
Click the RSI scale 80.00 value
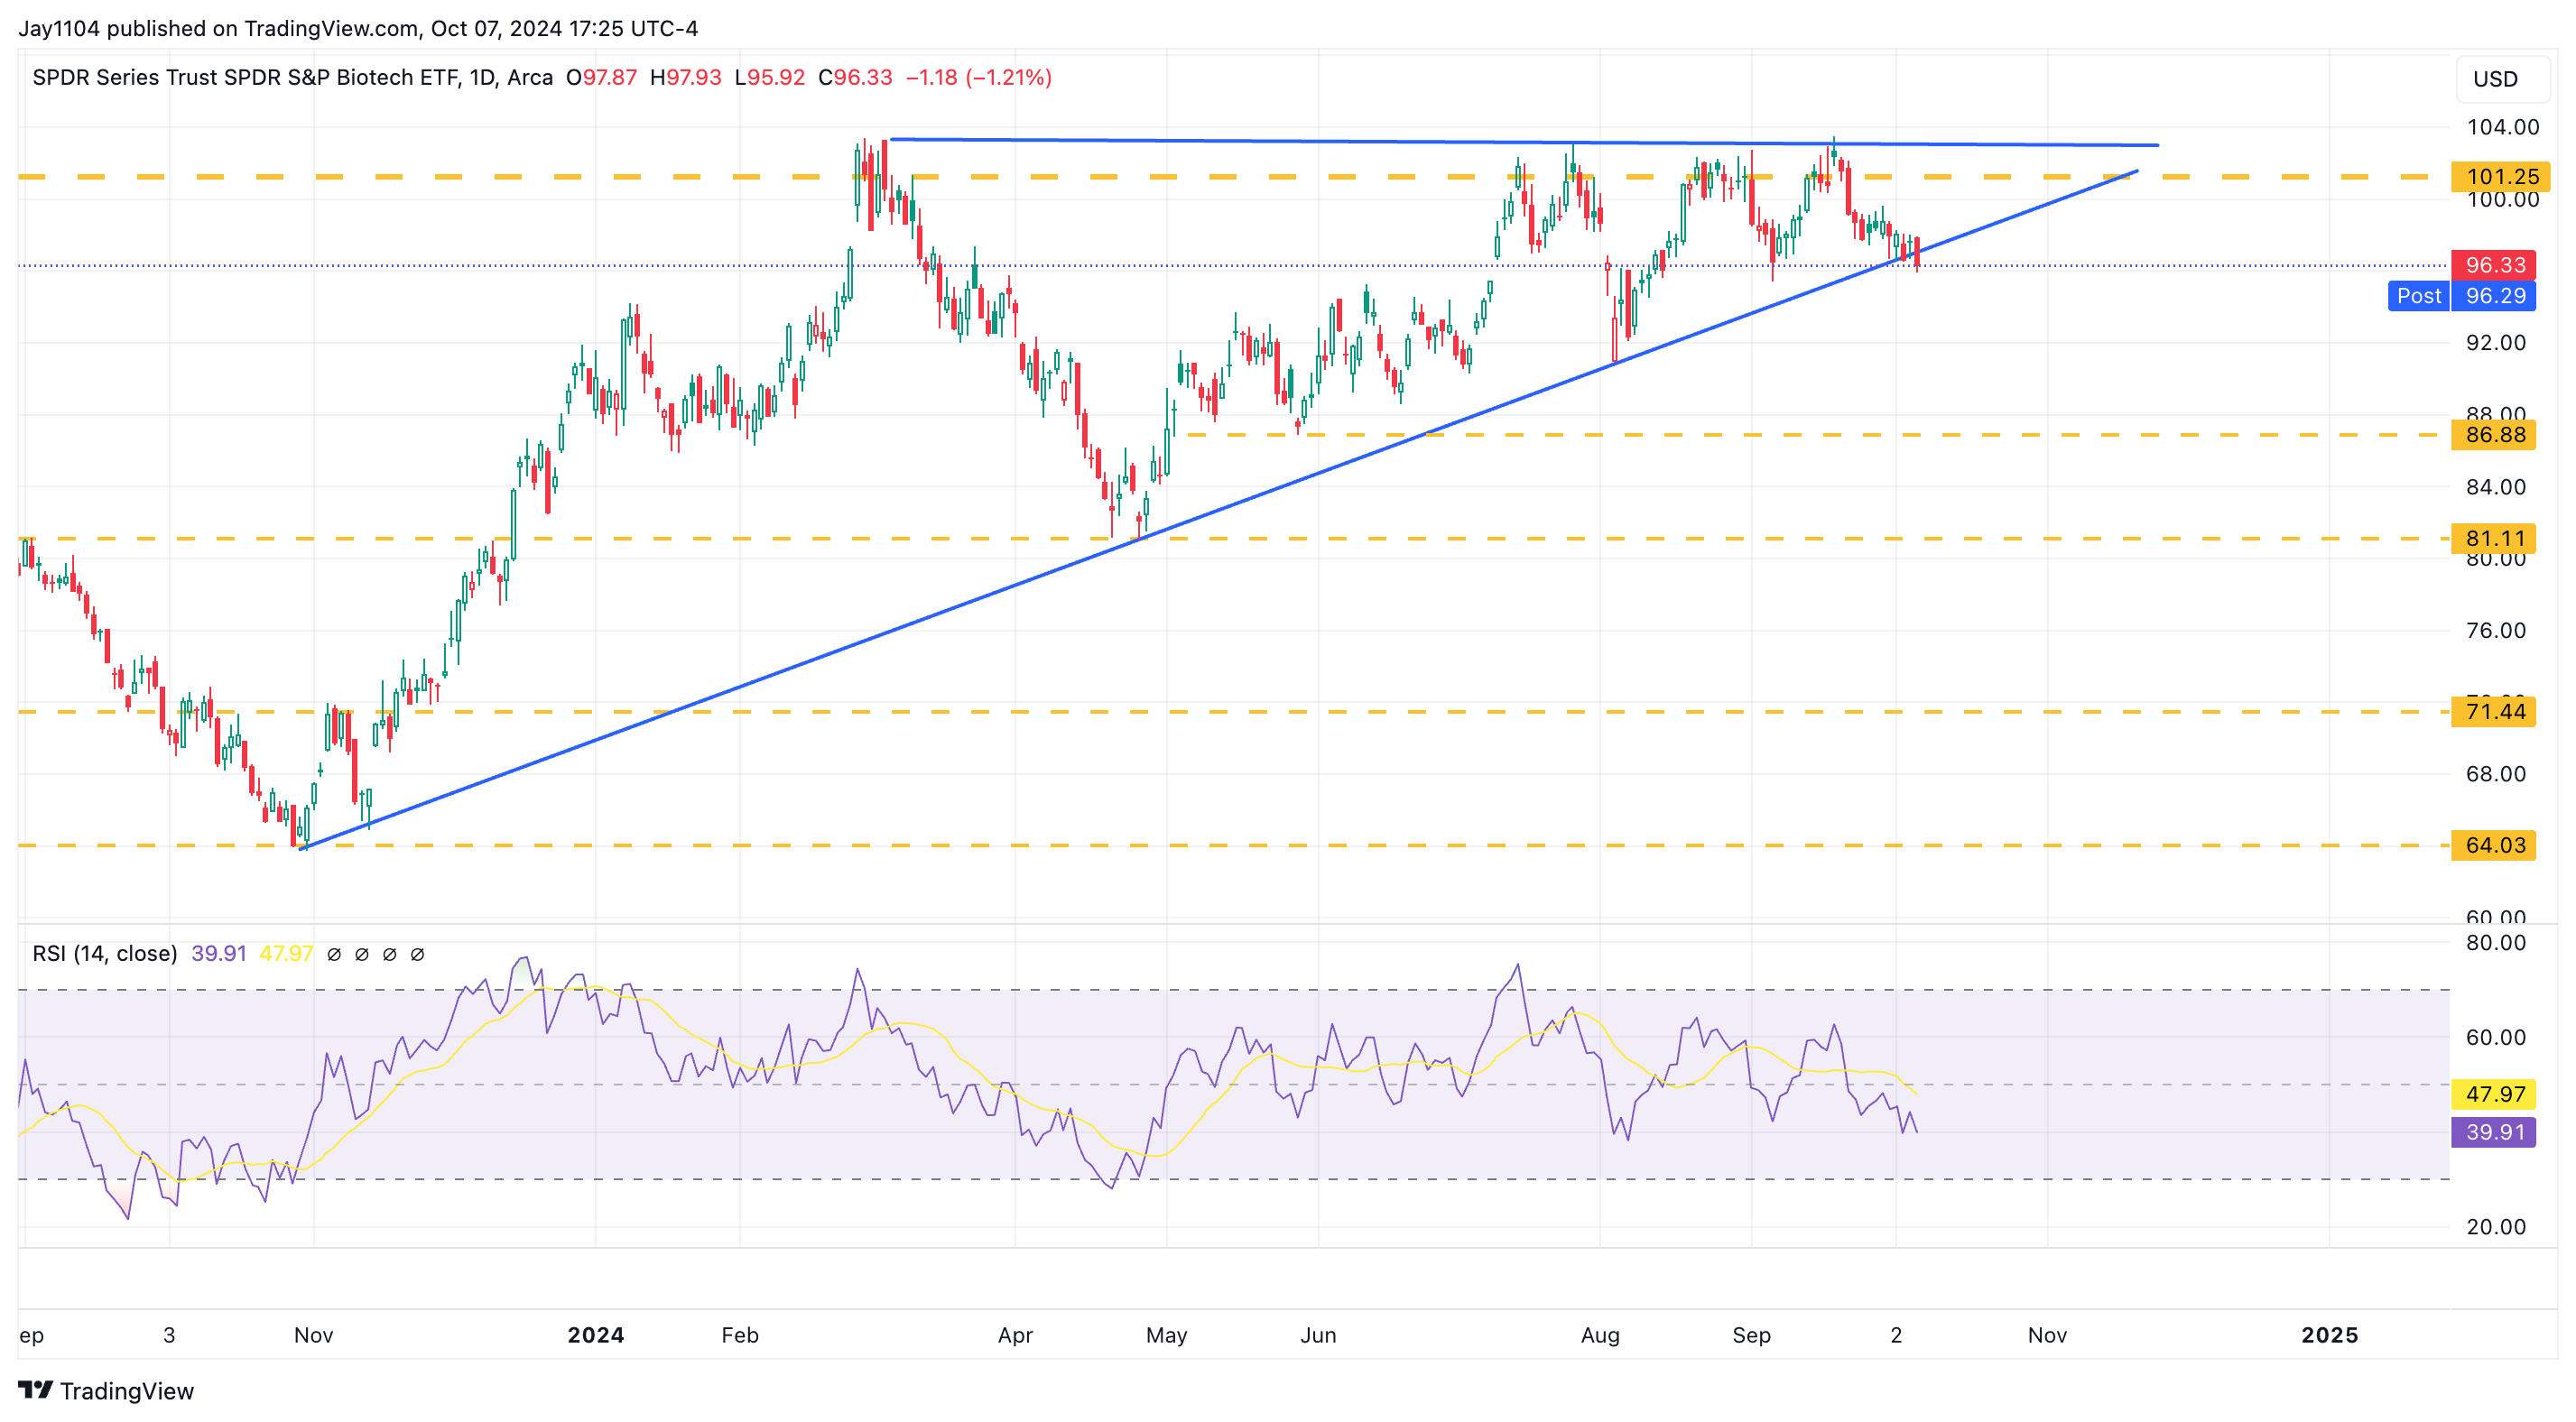pos(2496,943)
